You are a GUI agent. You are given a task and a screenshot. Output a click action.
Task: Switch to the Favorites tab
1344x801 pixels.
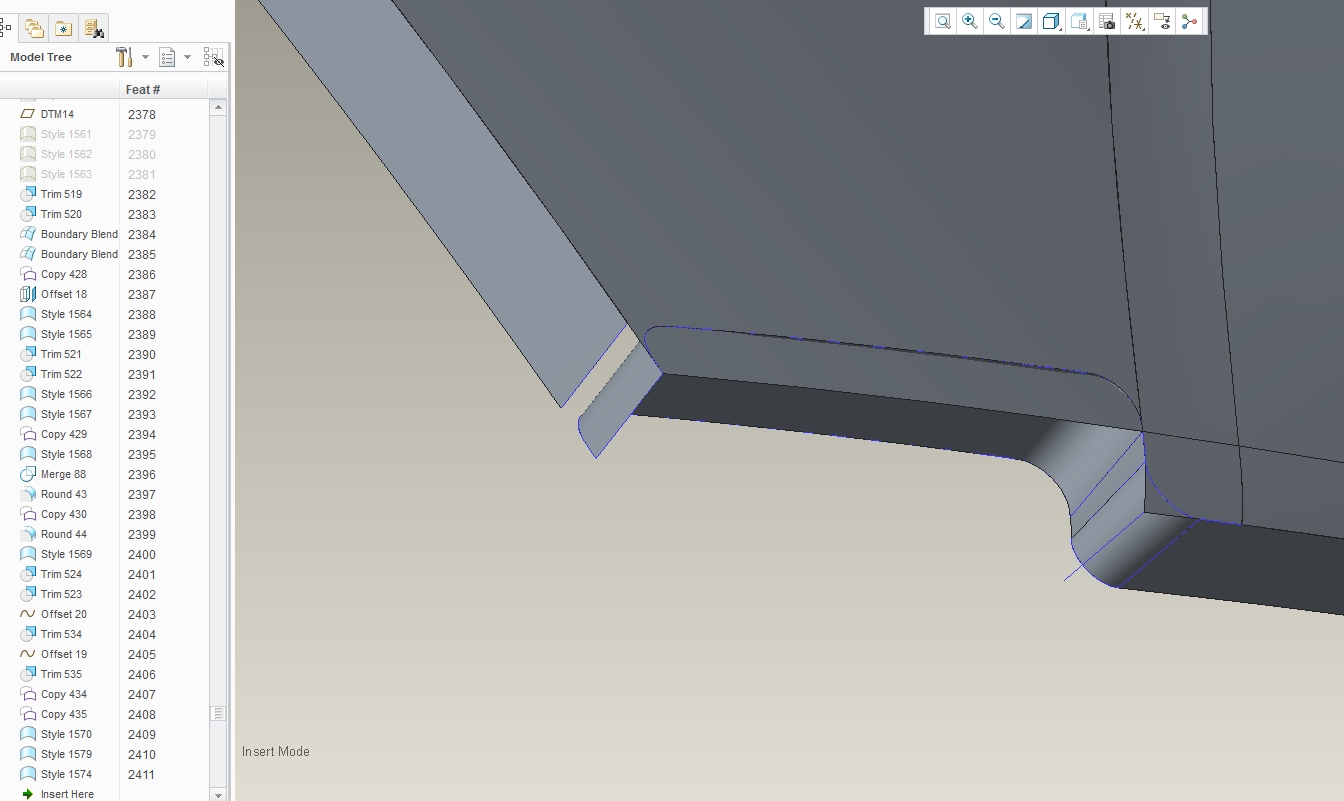63,28
